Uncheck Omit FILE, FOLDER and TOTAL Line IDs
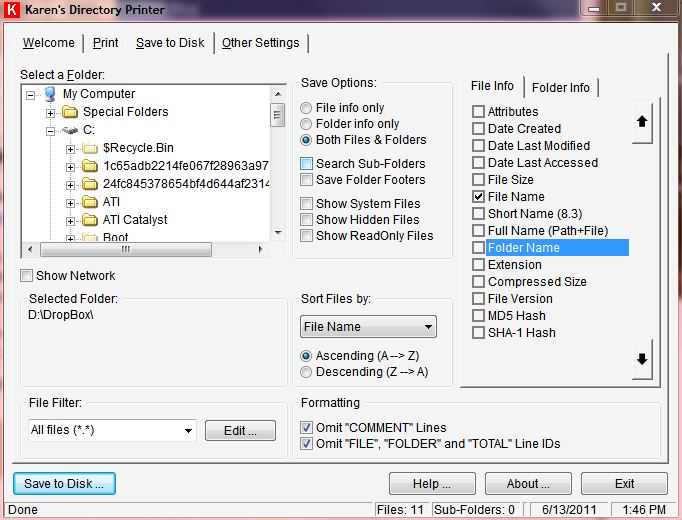This screenshot has height=520, width=682. tap(306, 444)
